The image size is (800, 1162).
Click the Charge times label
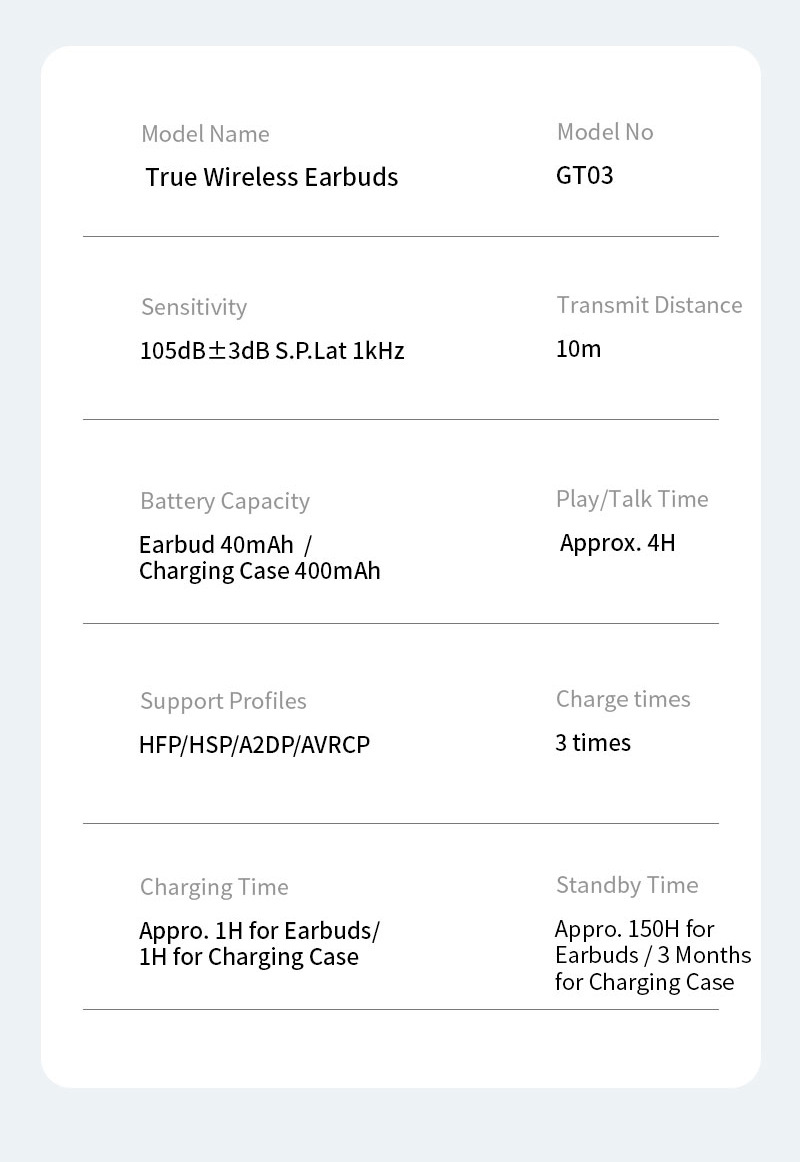[622, 699]
